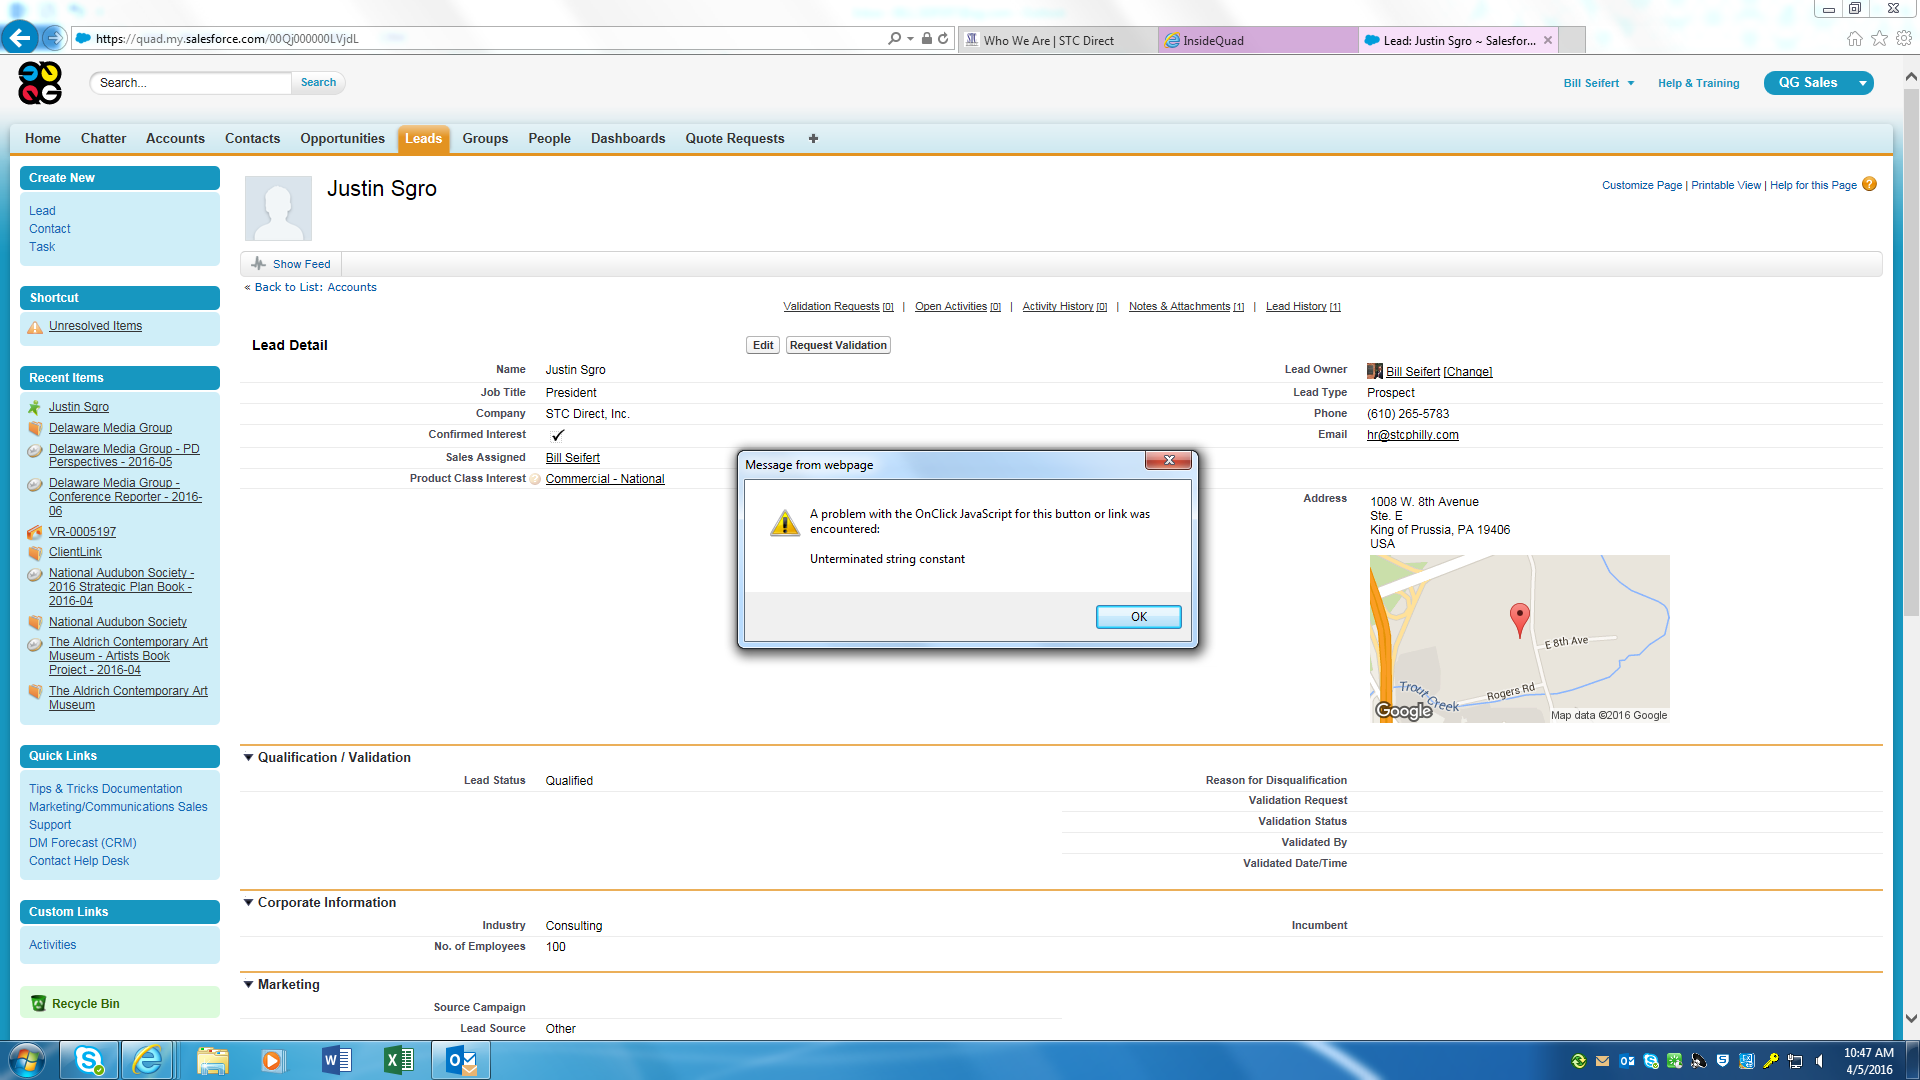
Task: Open the Home tab
Action: [x=42, y=139]
